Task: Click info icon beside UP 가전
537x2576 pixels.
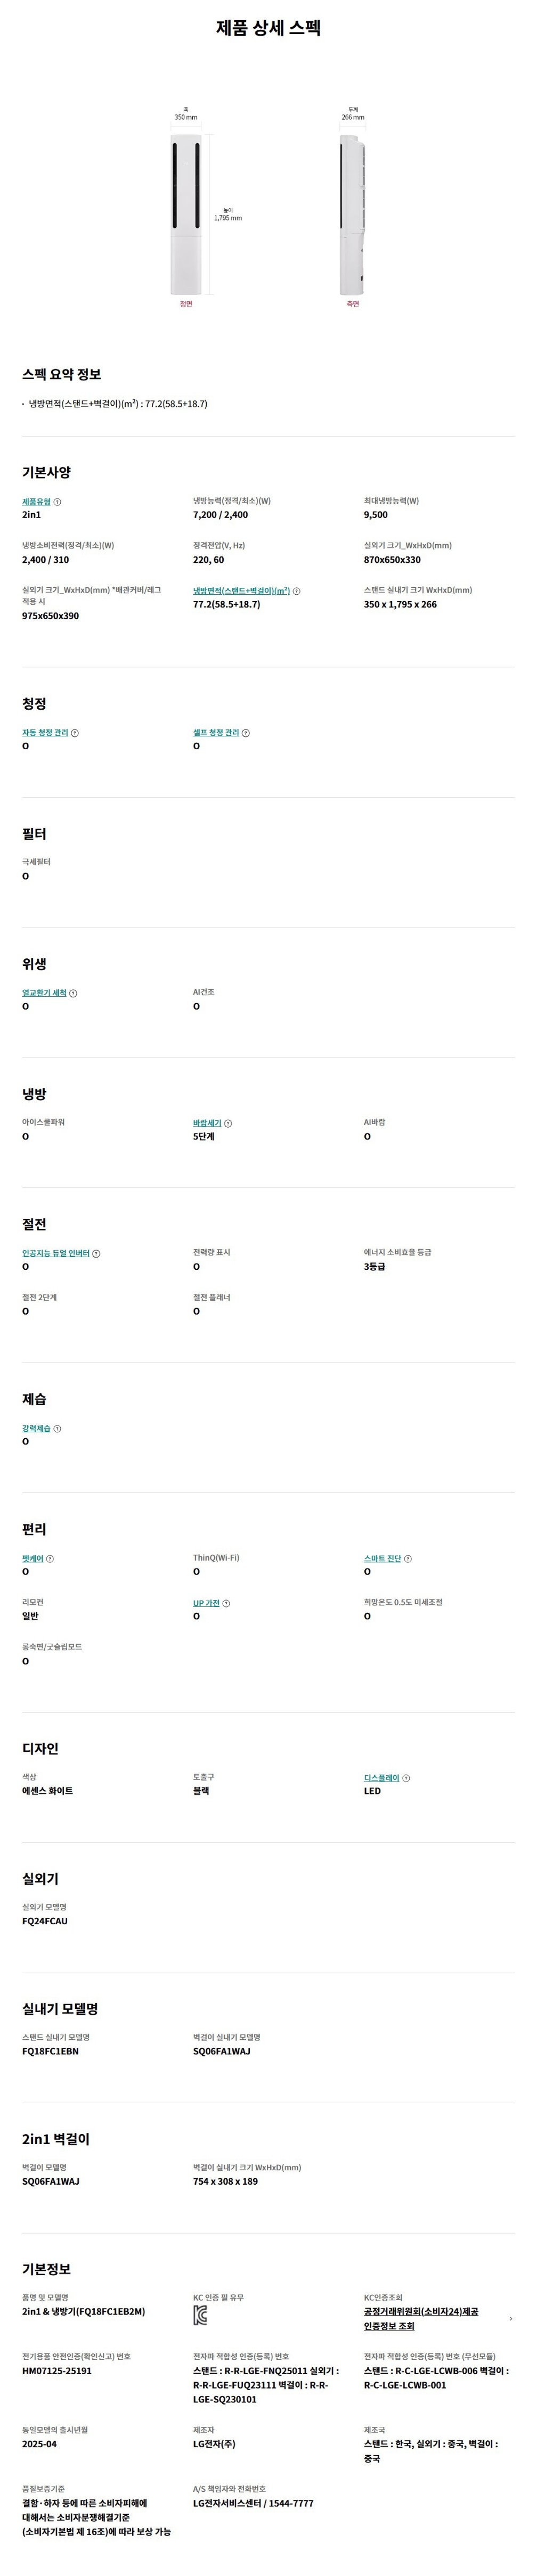Action: (226, 1603)
